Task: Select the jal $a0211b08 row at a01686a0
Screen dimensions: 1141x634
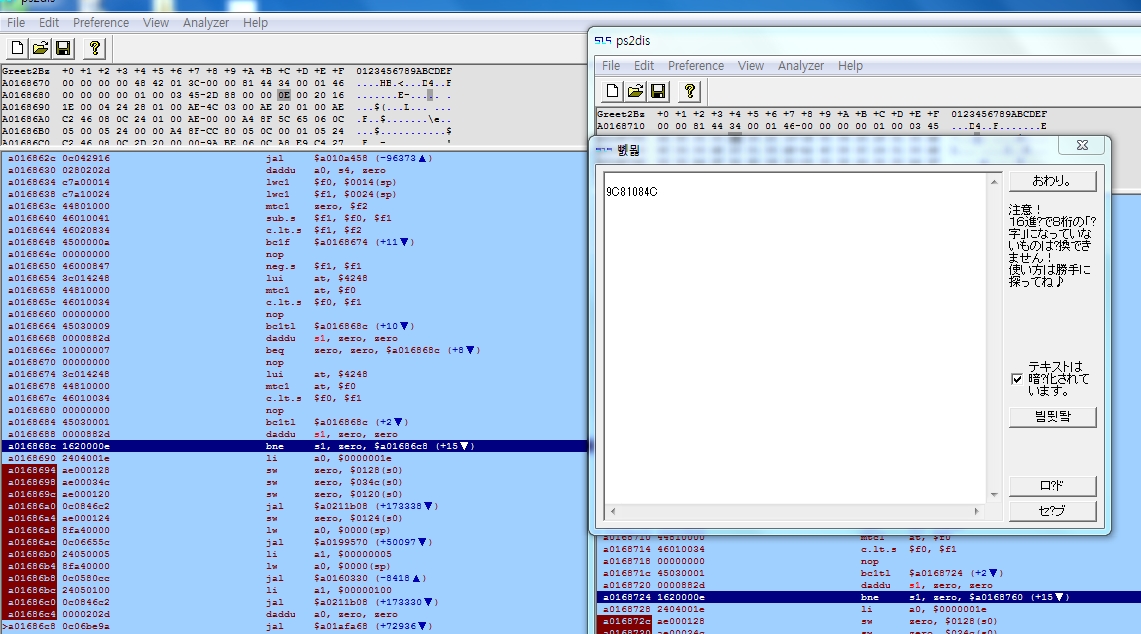Action: pyautogui.click(x=294, y=506)
